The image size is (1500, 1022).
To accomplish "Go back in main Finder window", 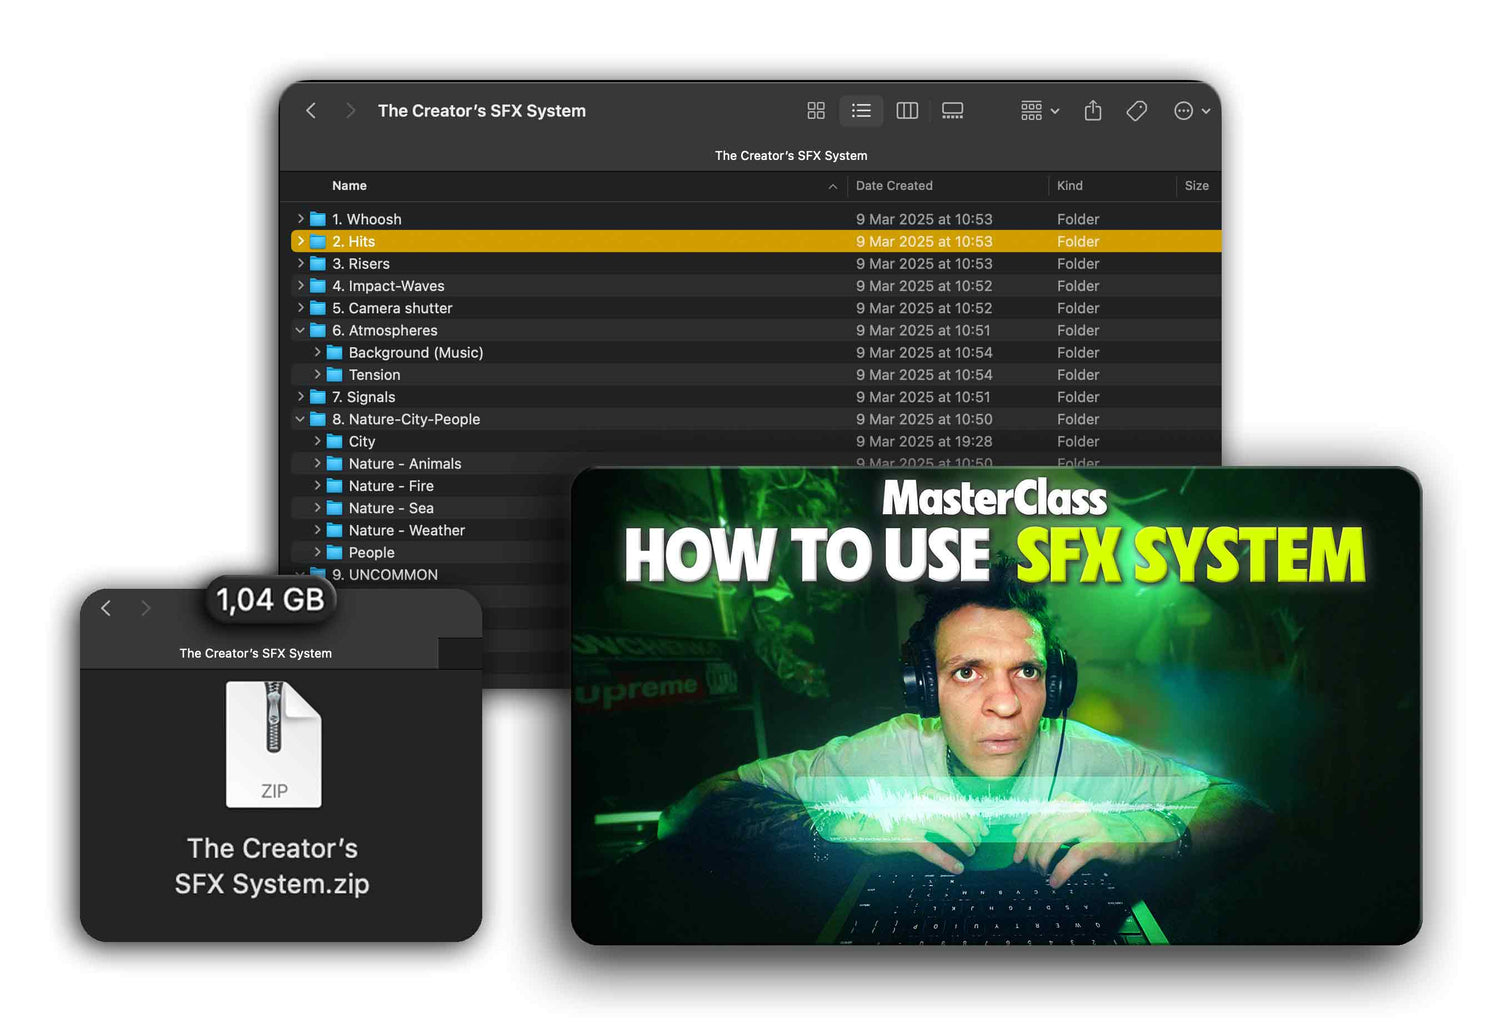I will click(311, 111).
